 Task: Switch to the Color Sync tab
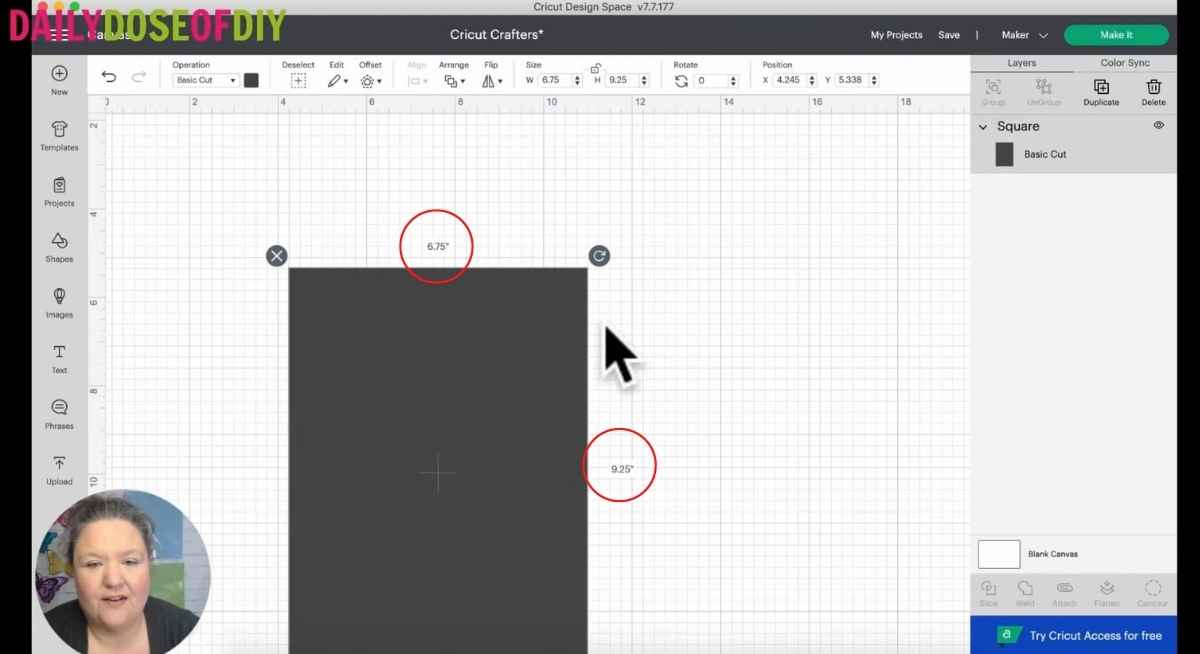[x=1124, y=62]
